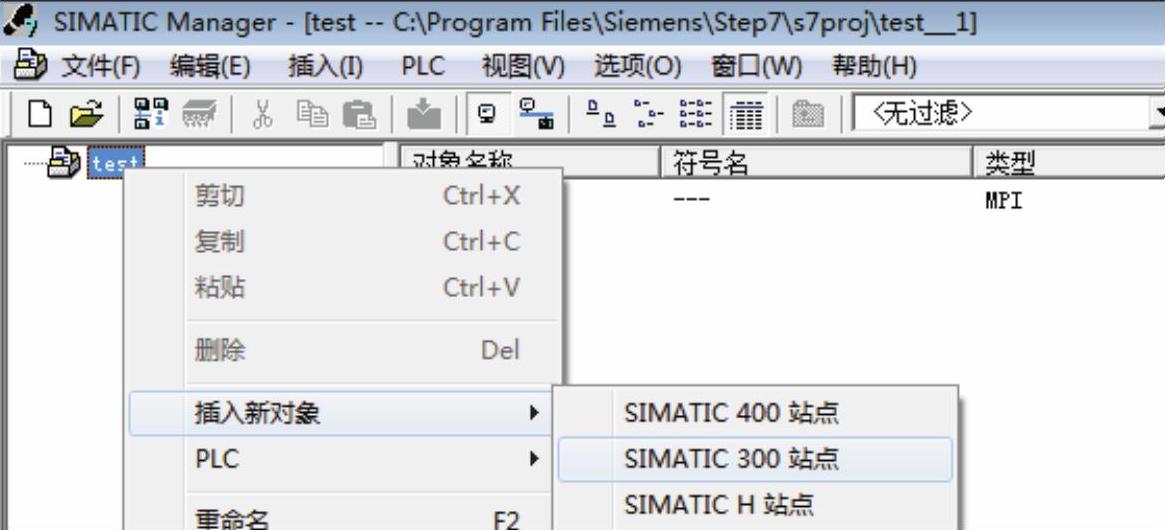Click the Download to PLC icon
Image resolution: width=1165 pixels, height=530 pixels.
[x=424, y=115]
